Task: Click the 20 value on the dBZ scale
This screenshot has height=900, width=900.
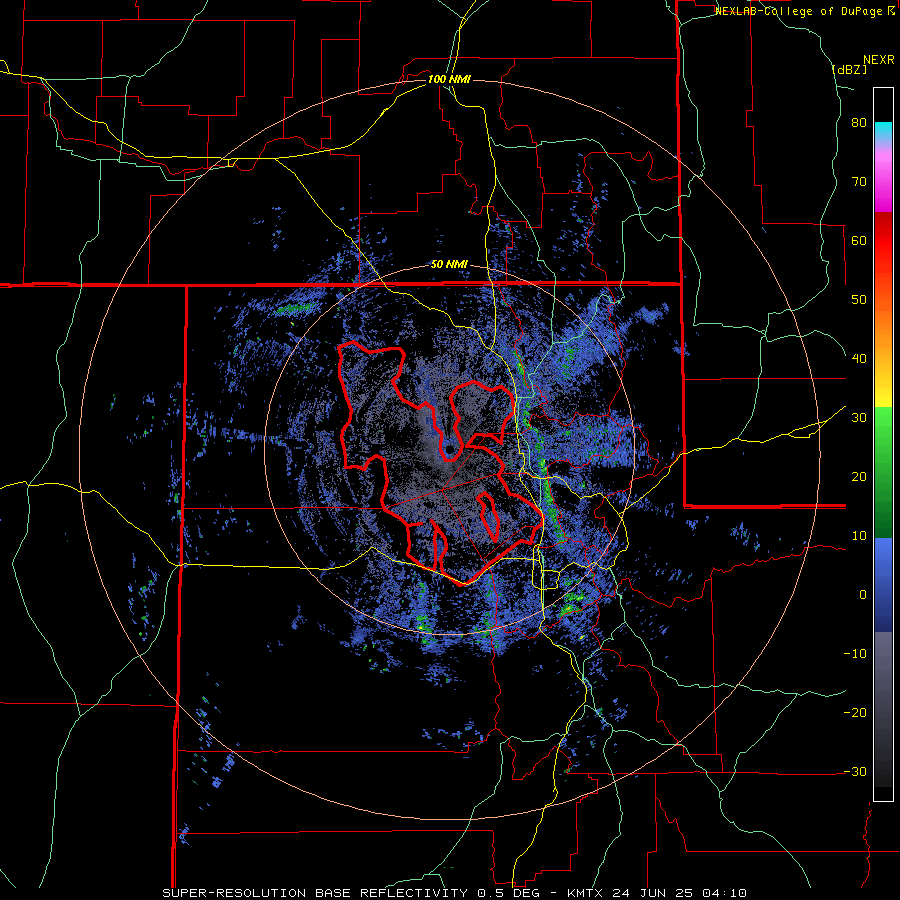Action: pyautogui.click(x=859, y=476)
